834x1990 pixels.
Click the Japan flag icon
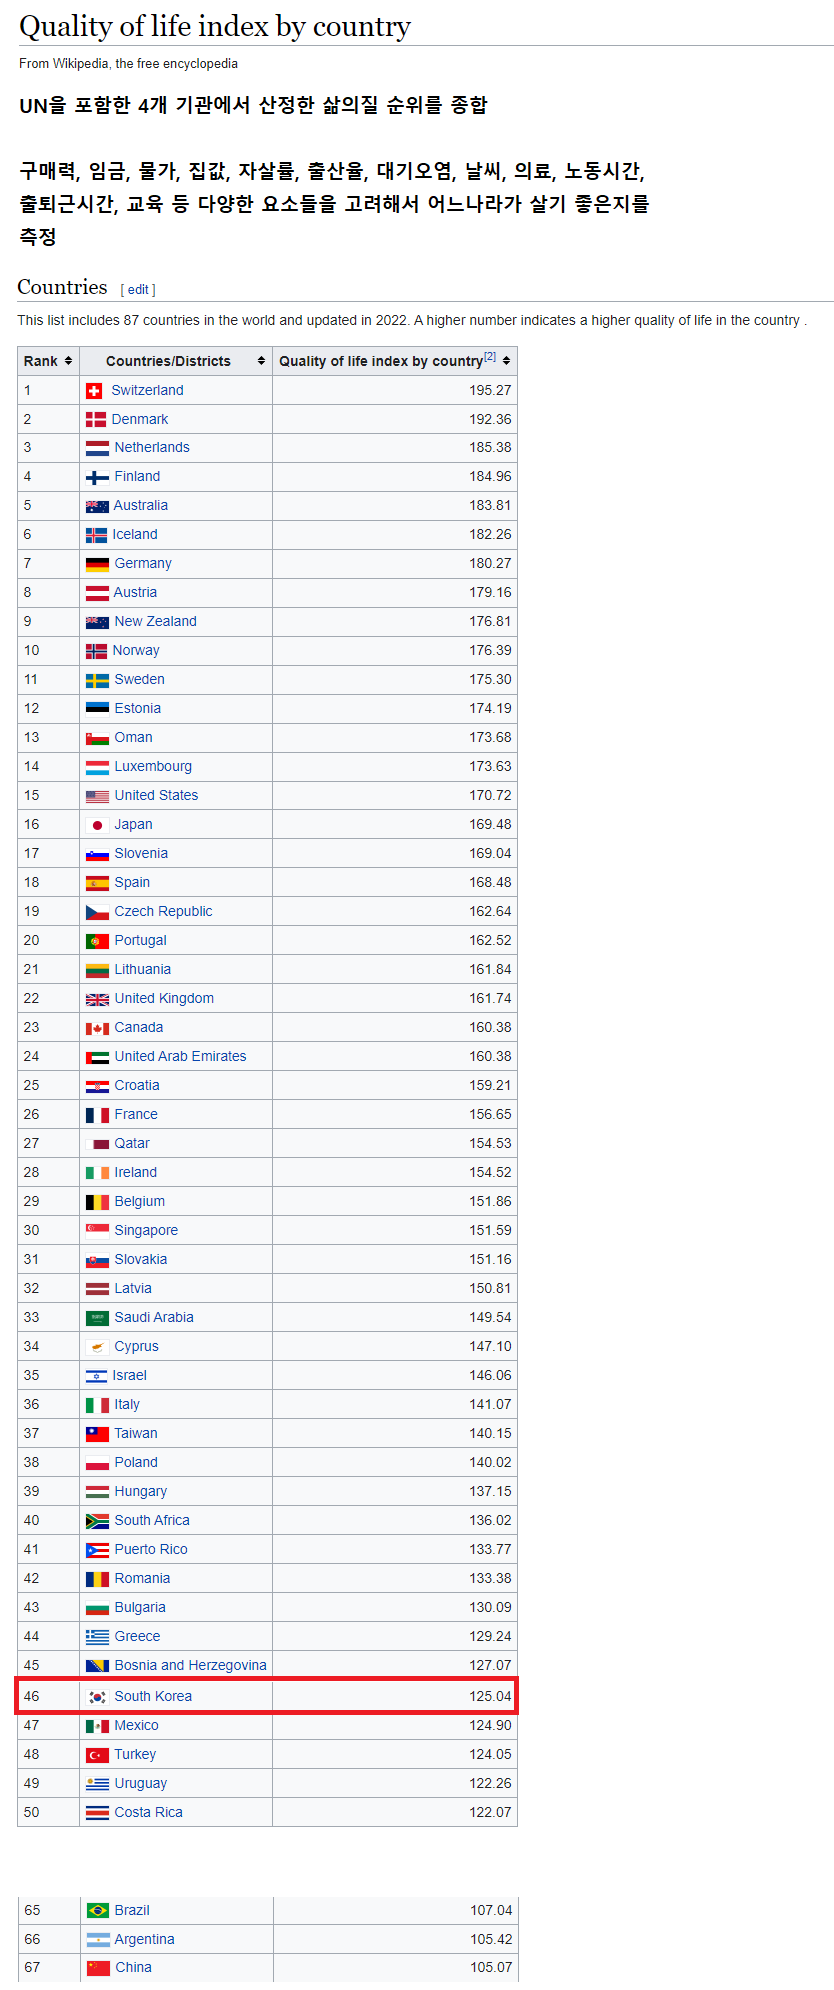pos(97,825)
